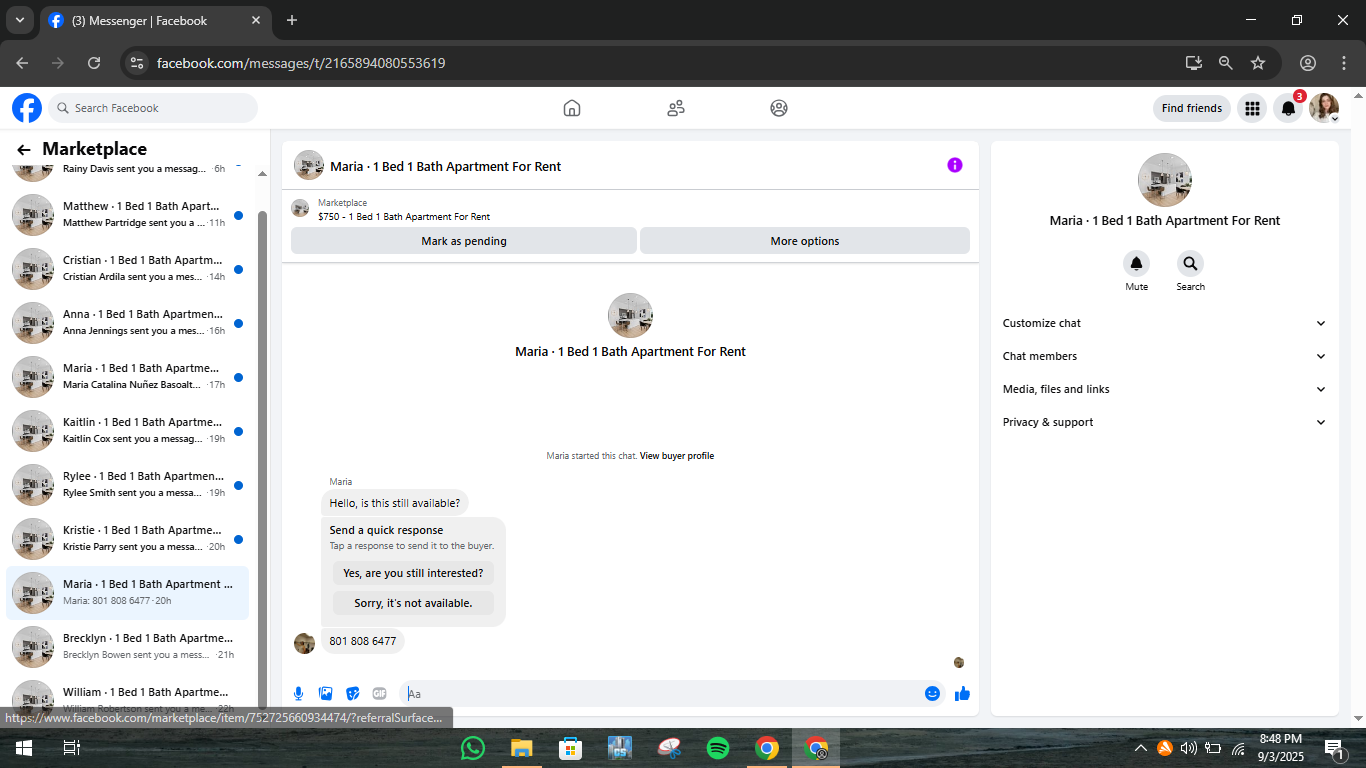Open the emoji picker in message box

[932, 693]
